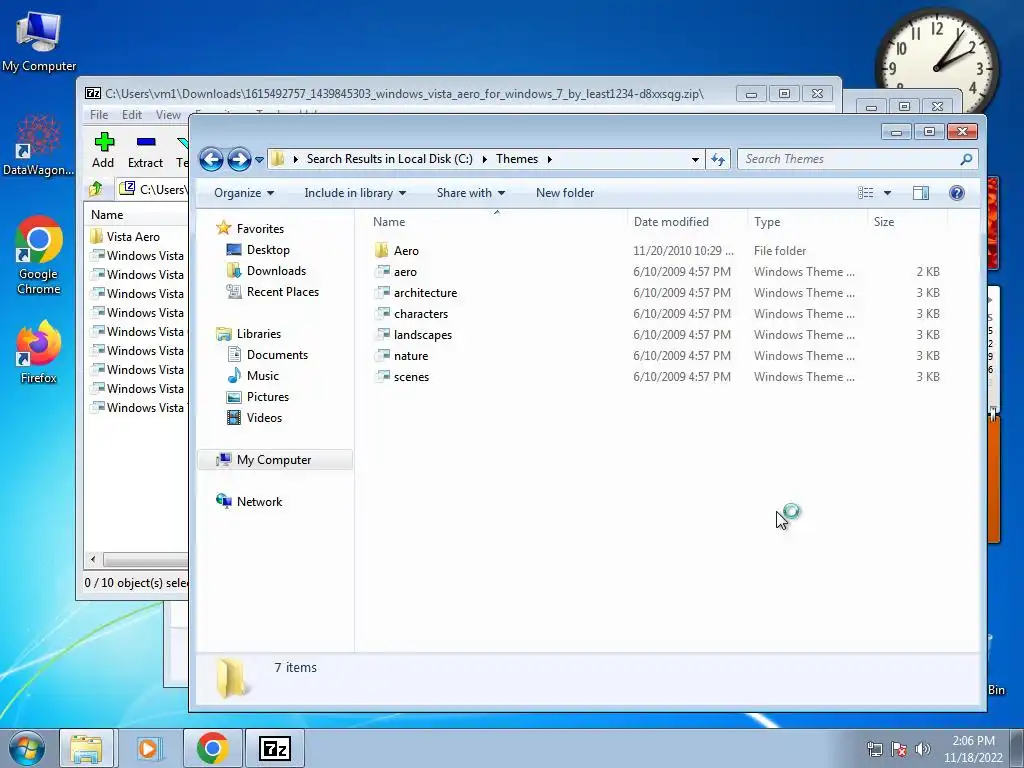Open the Organize menu
The image size is (1024, 768).
244,193
